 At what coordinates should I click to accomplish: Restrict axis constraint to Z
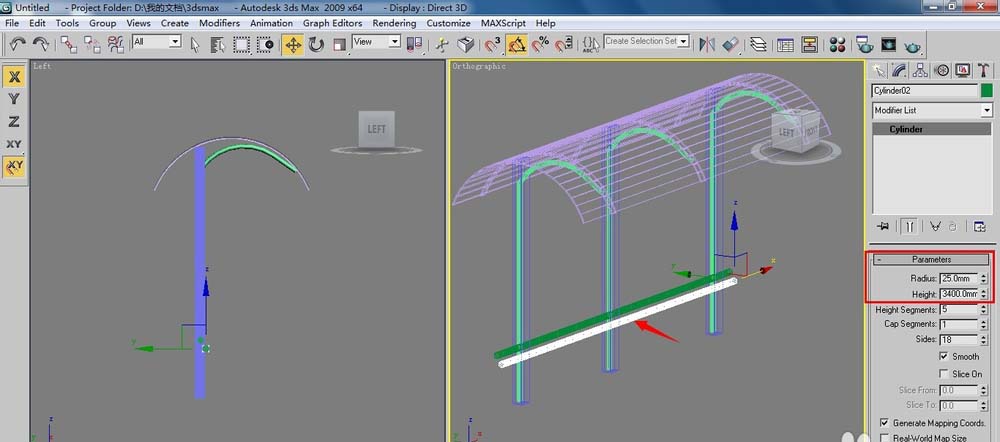tap(14, 121)
